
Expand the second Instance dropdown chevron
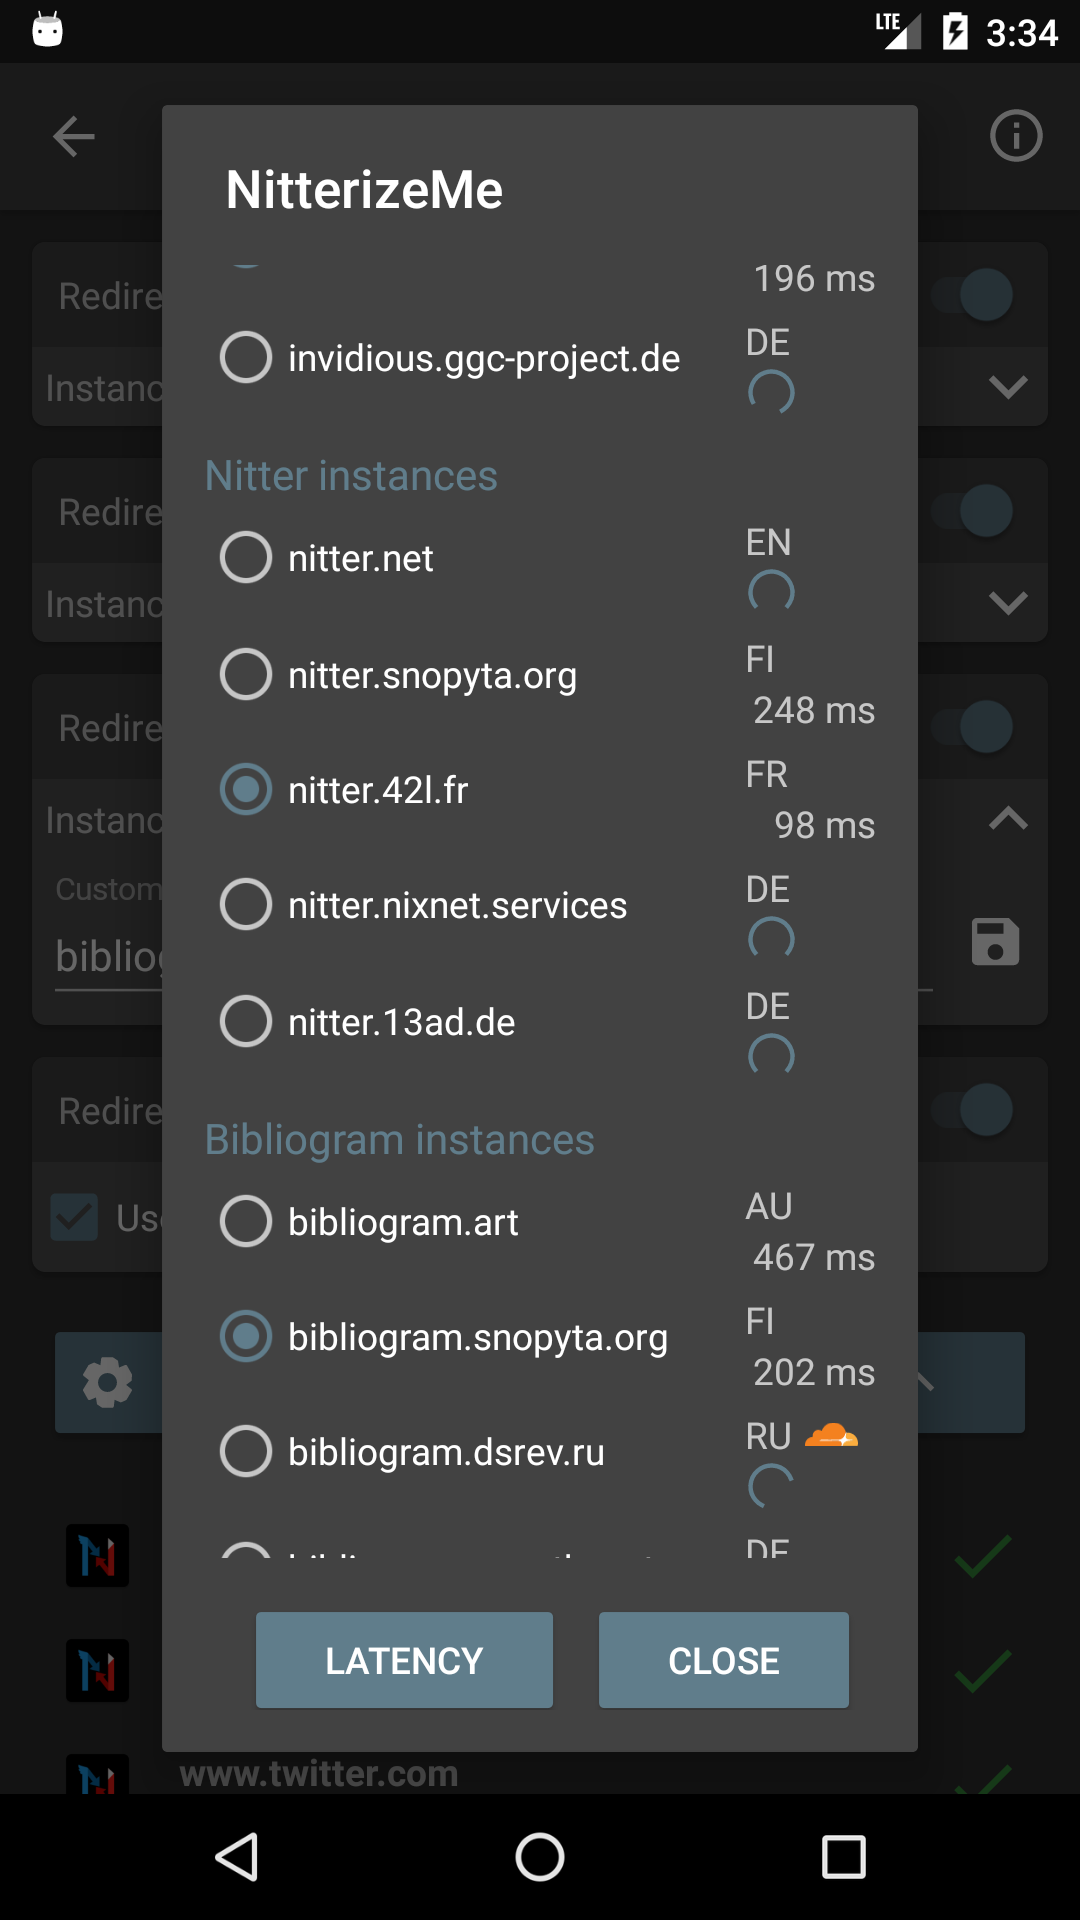point(1007,603)
